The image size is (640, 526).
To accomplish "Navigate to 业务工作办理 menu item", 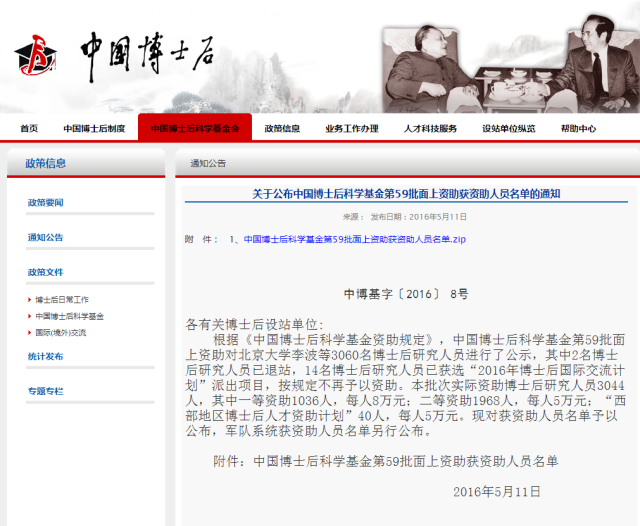I will pyautogui.click(x=351, y=128).
